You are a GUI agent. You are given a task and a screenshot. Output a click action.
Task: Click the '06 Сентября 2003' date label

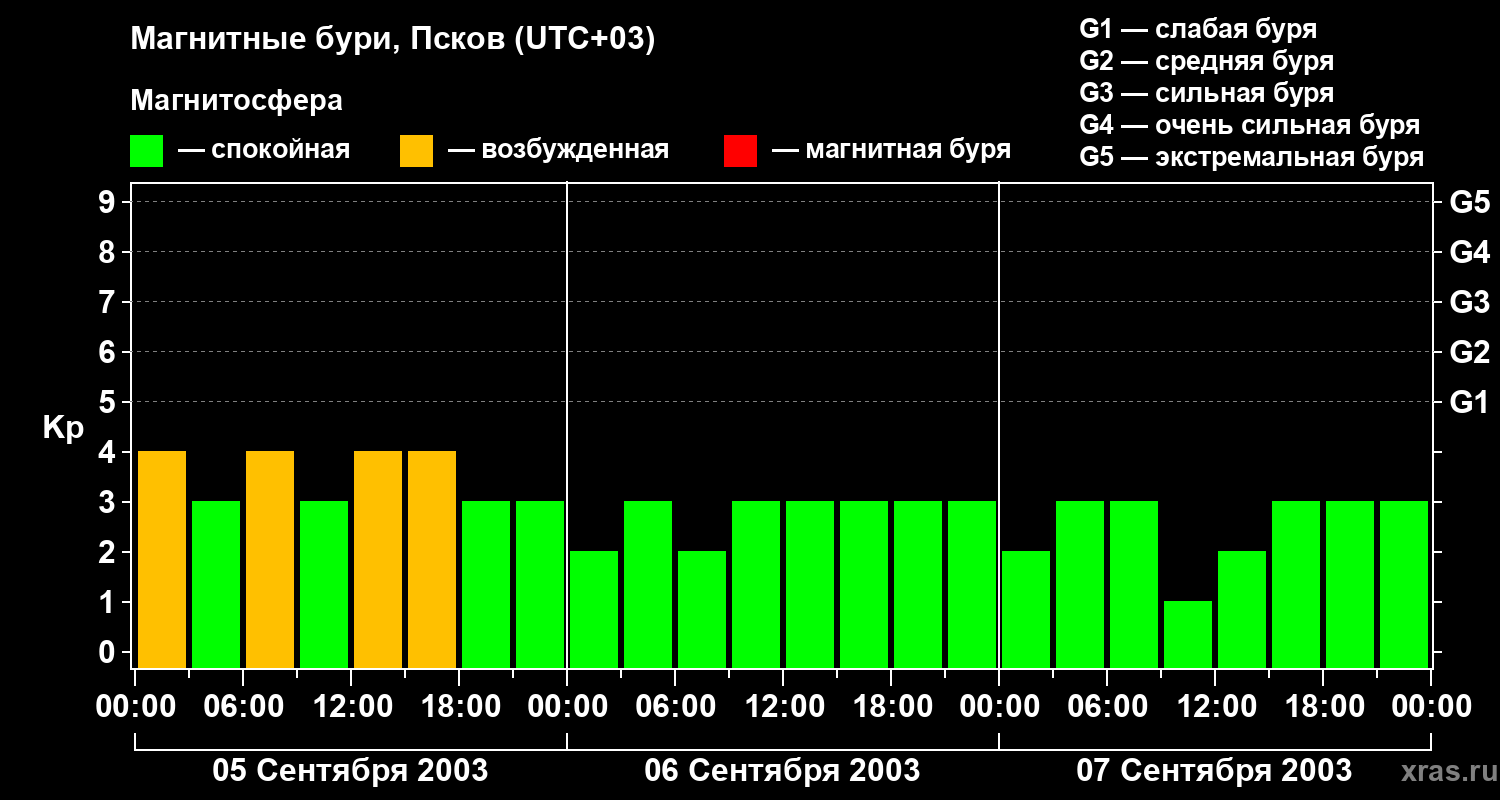click(x=783, y=770)
